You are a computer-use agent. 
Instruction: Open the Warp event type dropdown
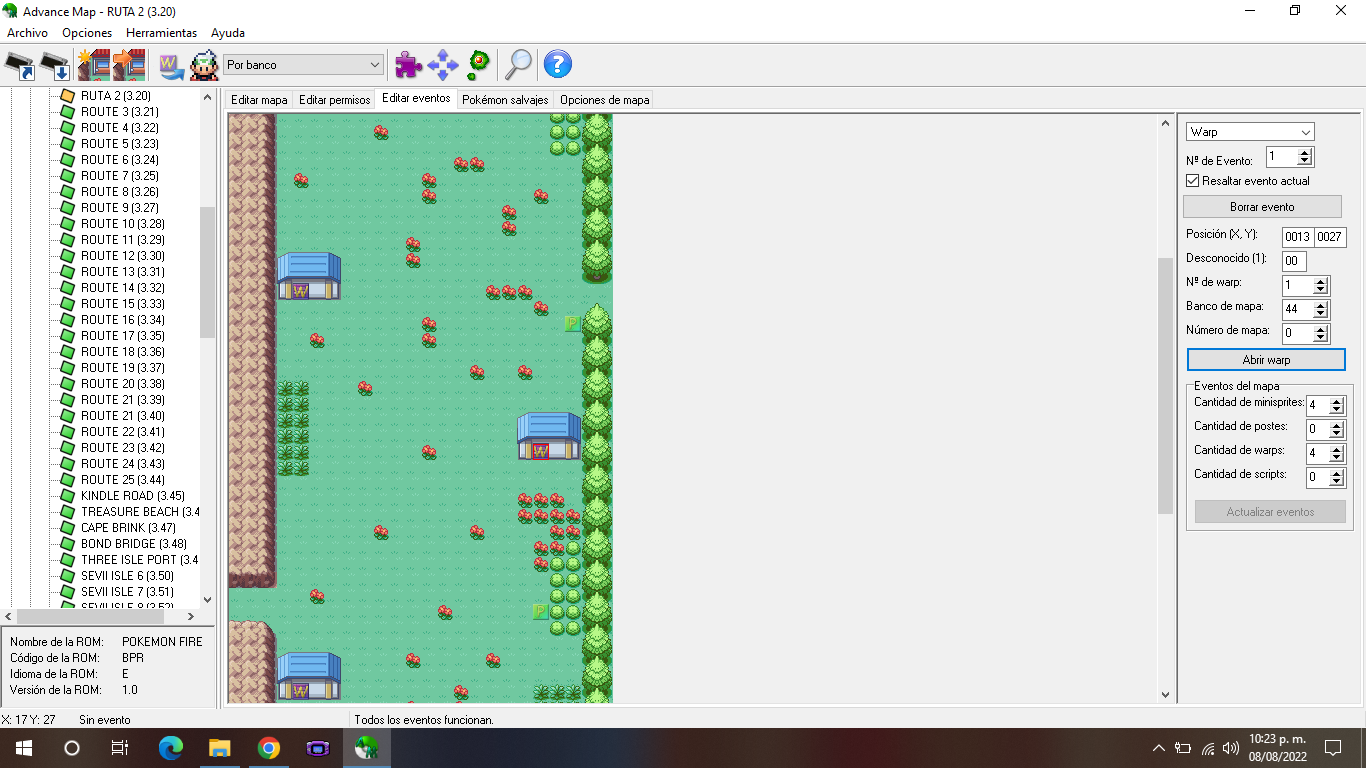pyautogui.click(x=1250, y=132)
